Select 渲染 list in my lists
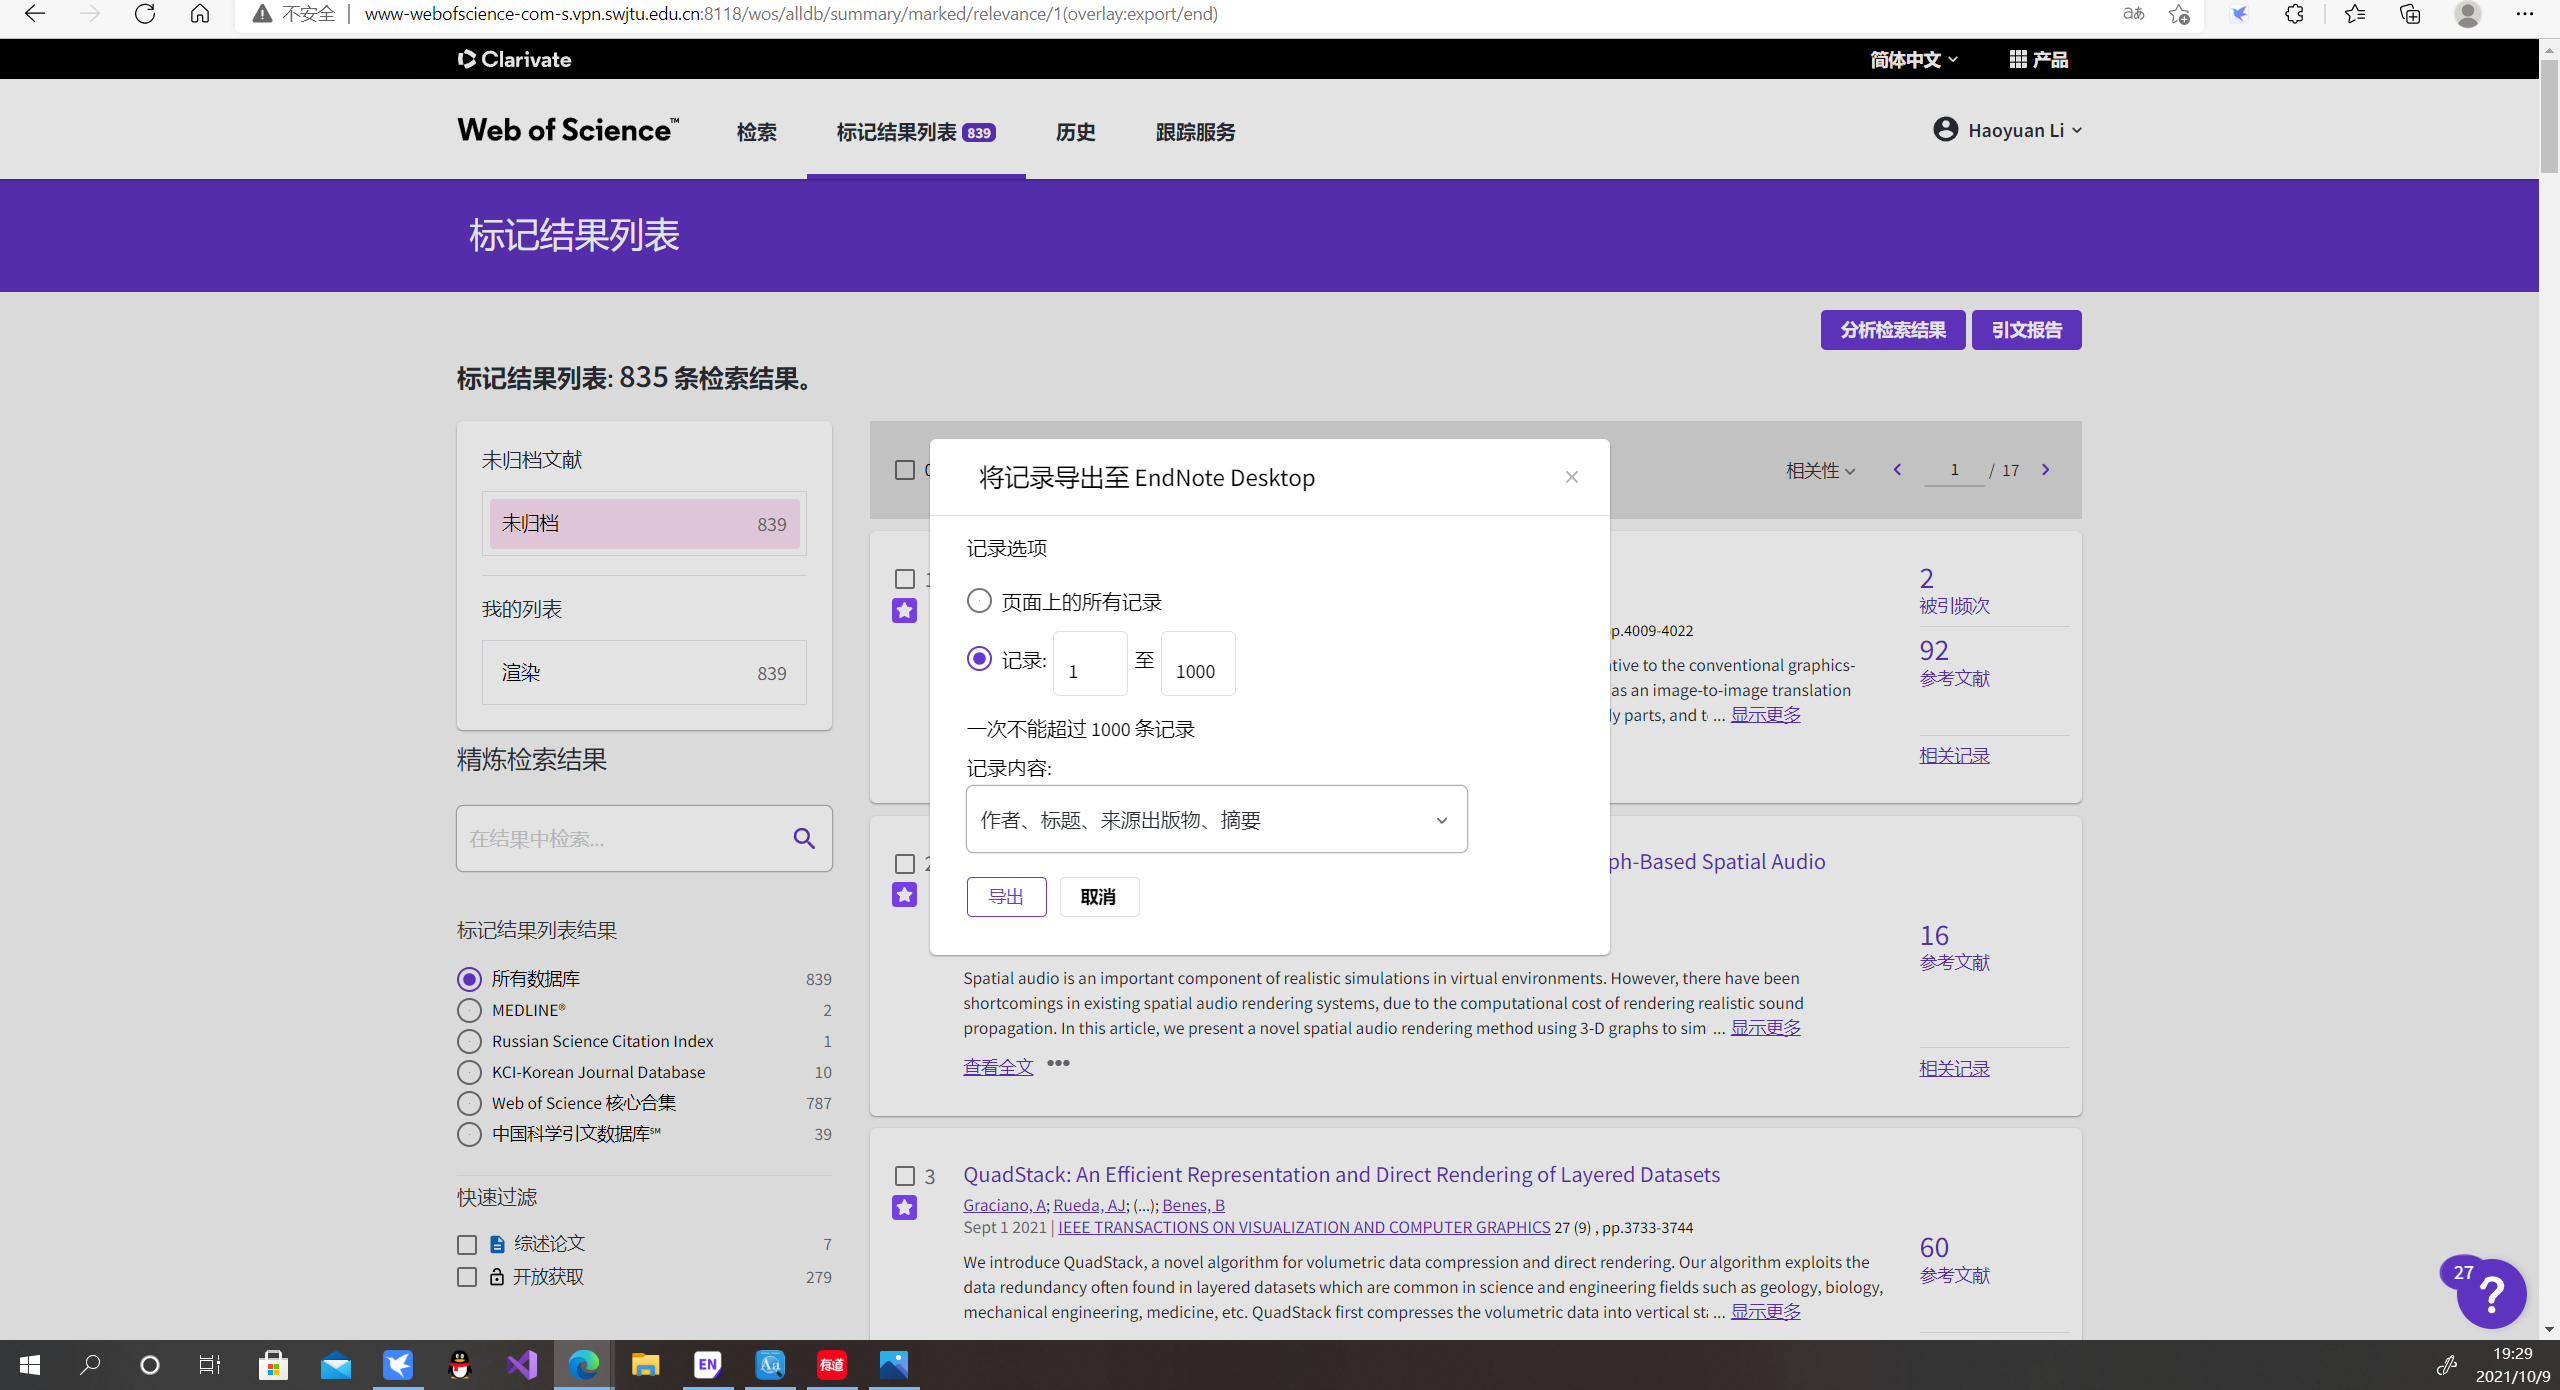2560x1390 pixels. [x=644, y=673]
